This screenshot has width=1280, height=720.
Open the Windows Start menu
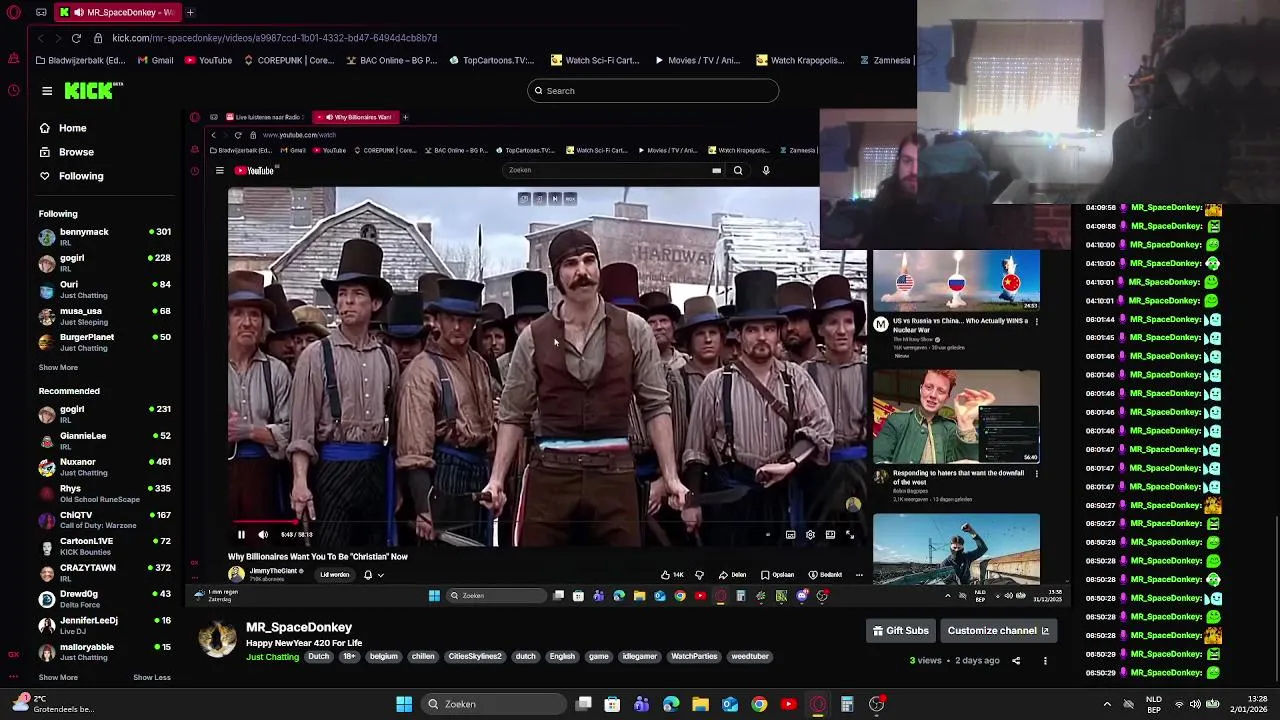pos(404,704)
